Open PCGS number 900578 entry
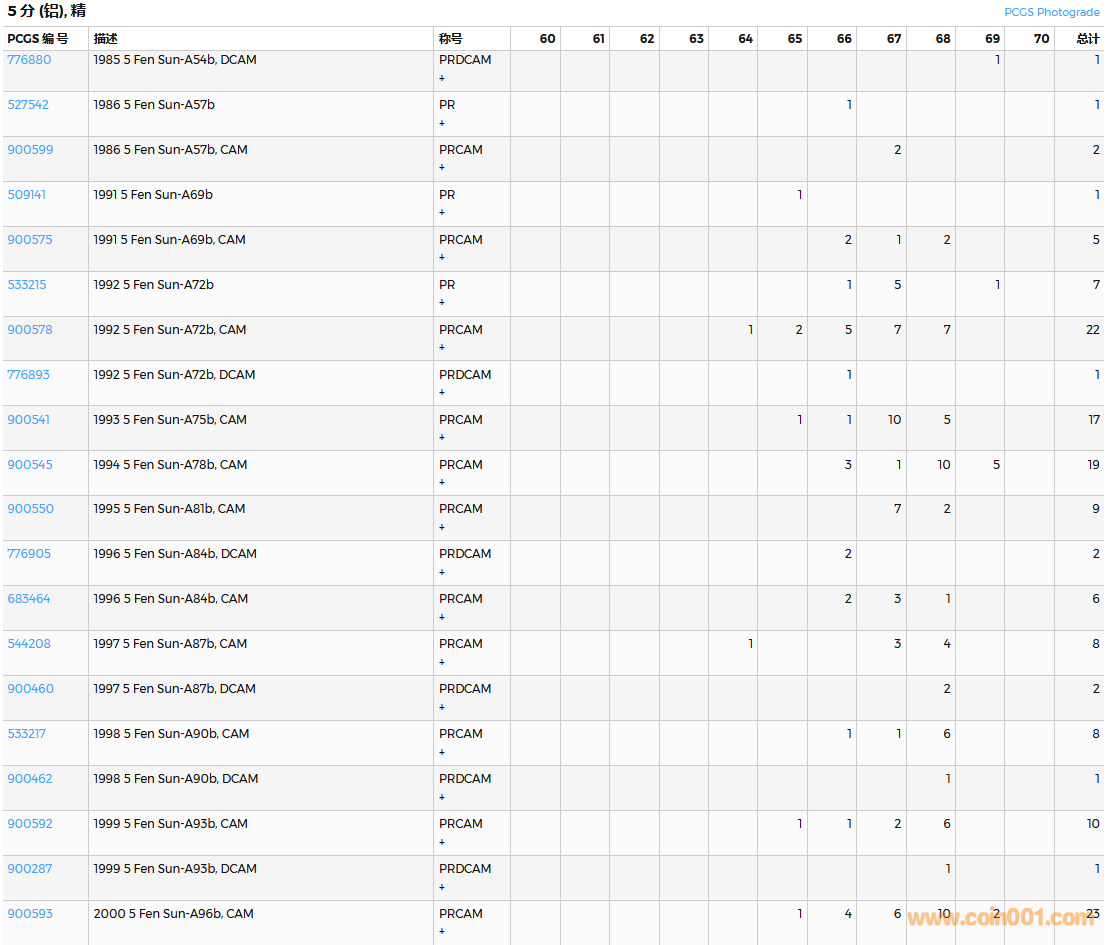The image size is (1107, 945). tap(30, 330)
